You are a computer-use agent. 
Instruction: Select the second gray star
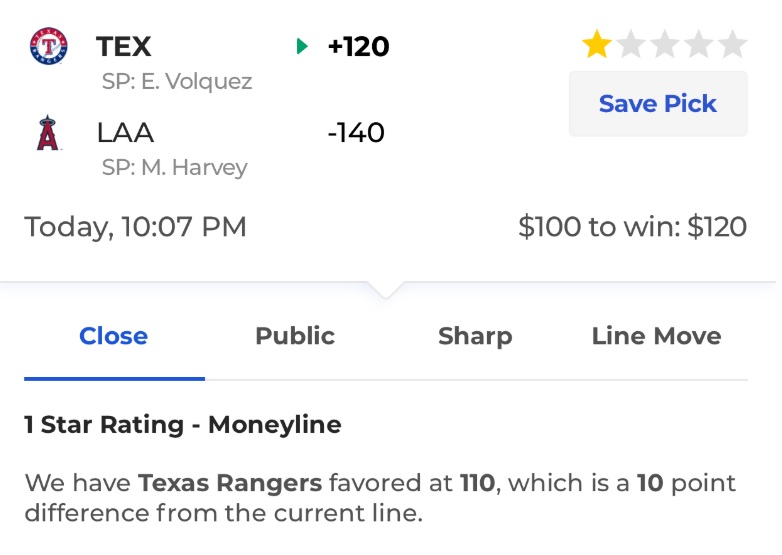click(x=631, y=44)
